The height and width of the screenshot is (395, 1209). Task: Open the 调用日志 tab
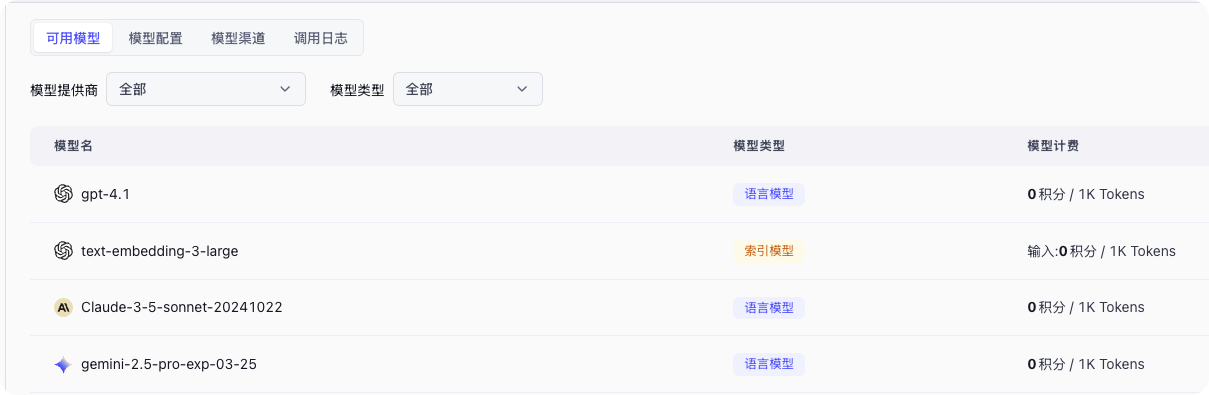(x=321, y=38)
